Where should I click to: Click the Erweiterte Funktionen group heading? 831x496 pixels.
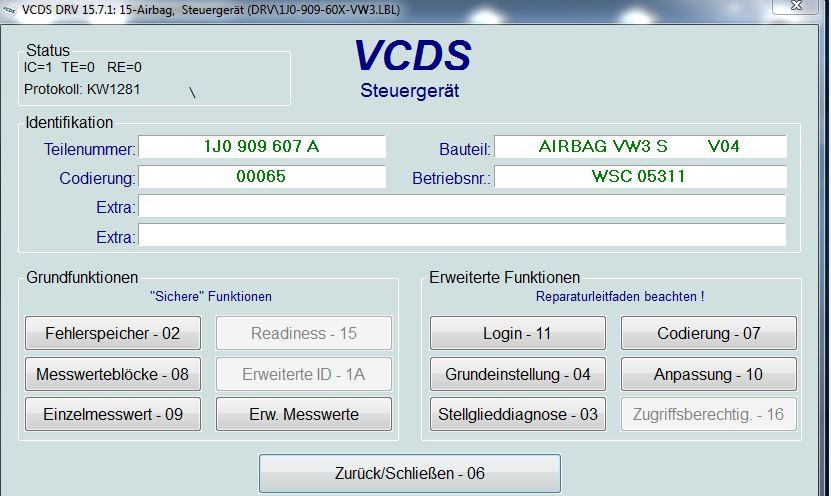505,277
